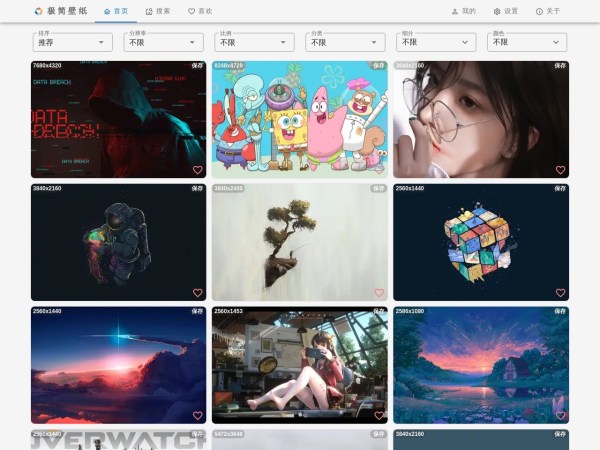Screen dimensions: 600x450
Task: Save the Rubik's cube wallpaper
Action: coord(560,188)
